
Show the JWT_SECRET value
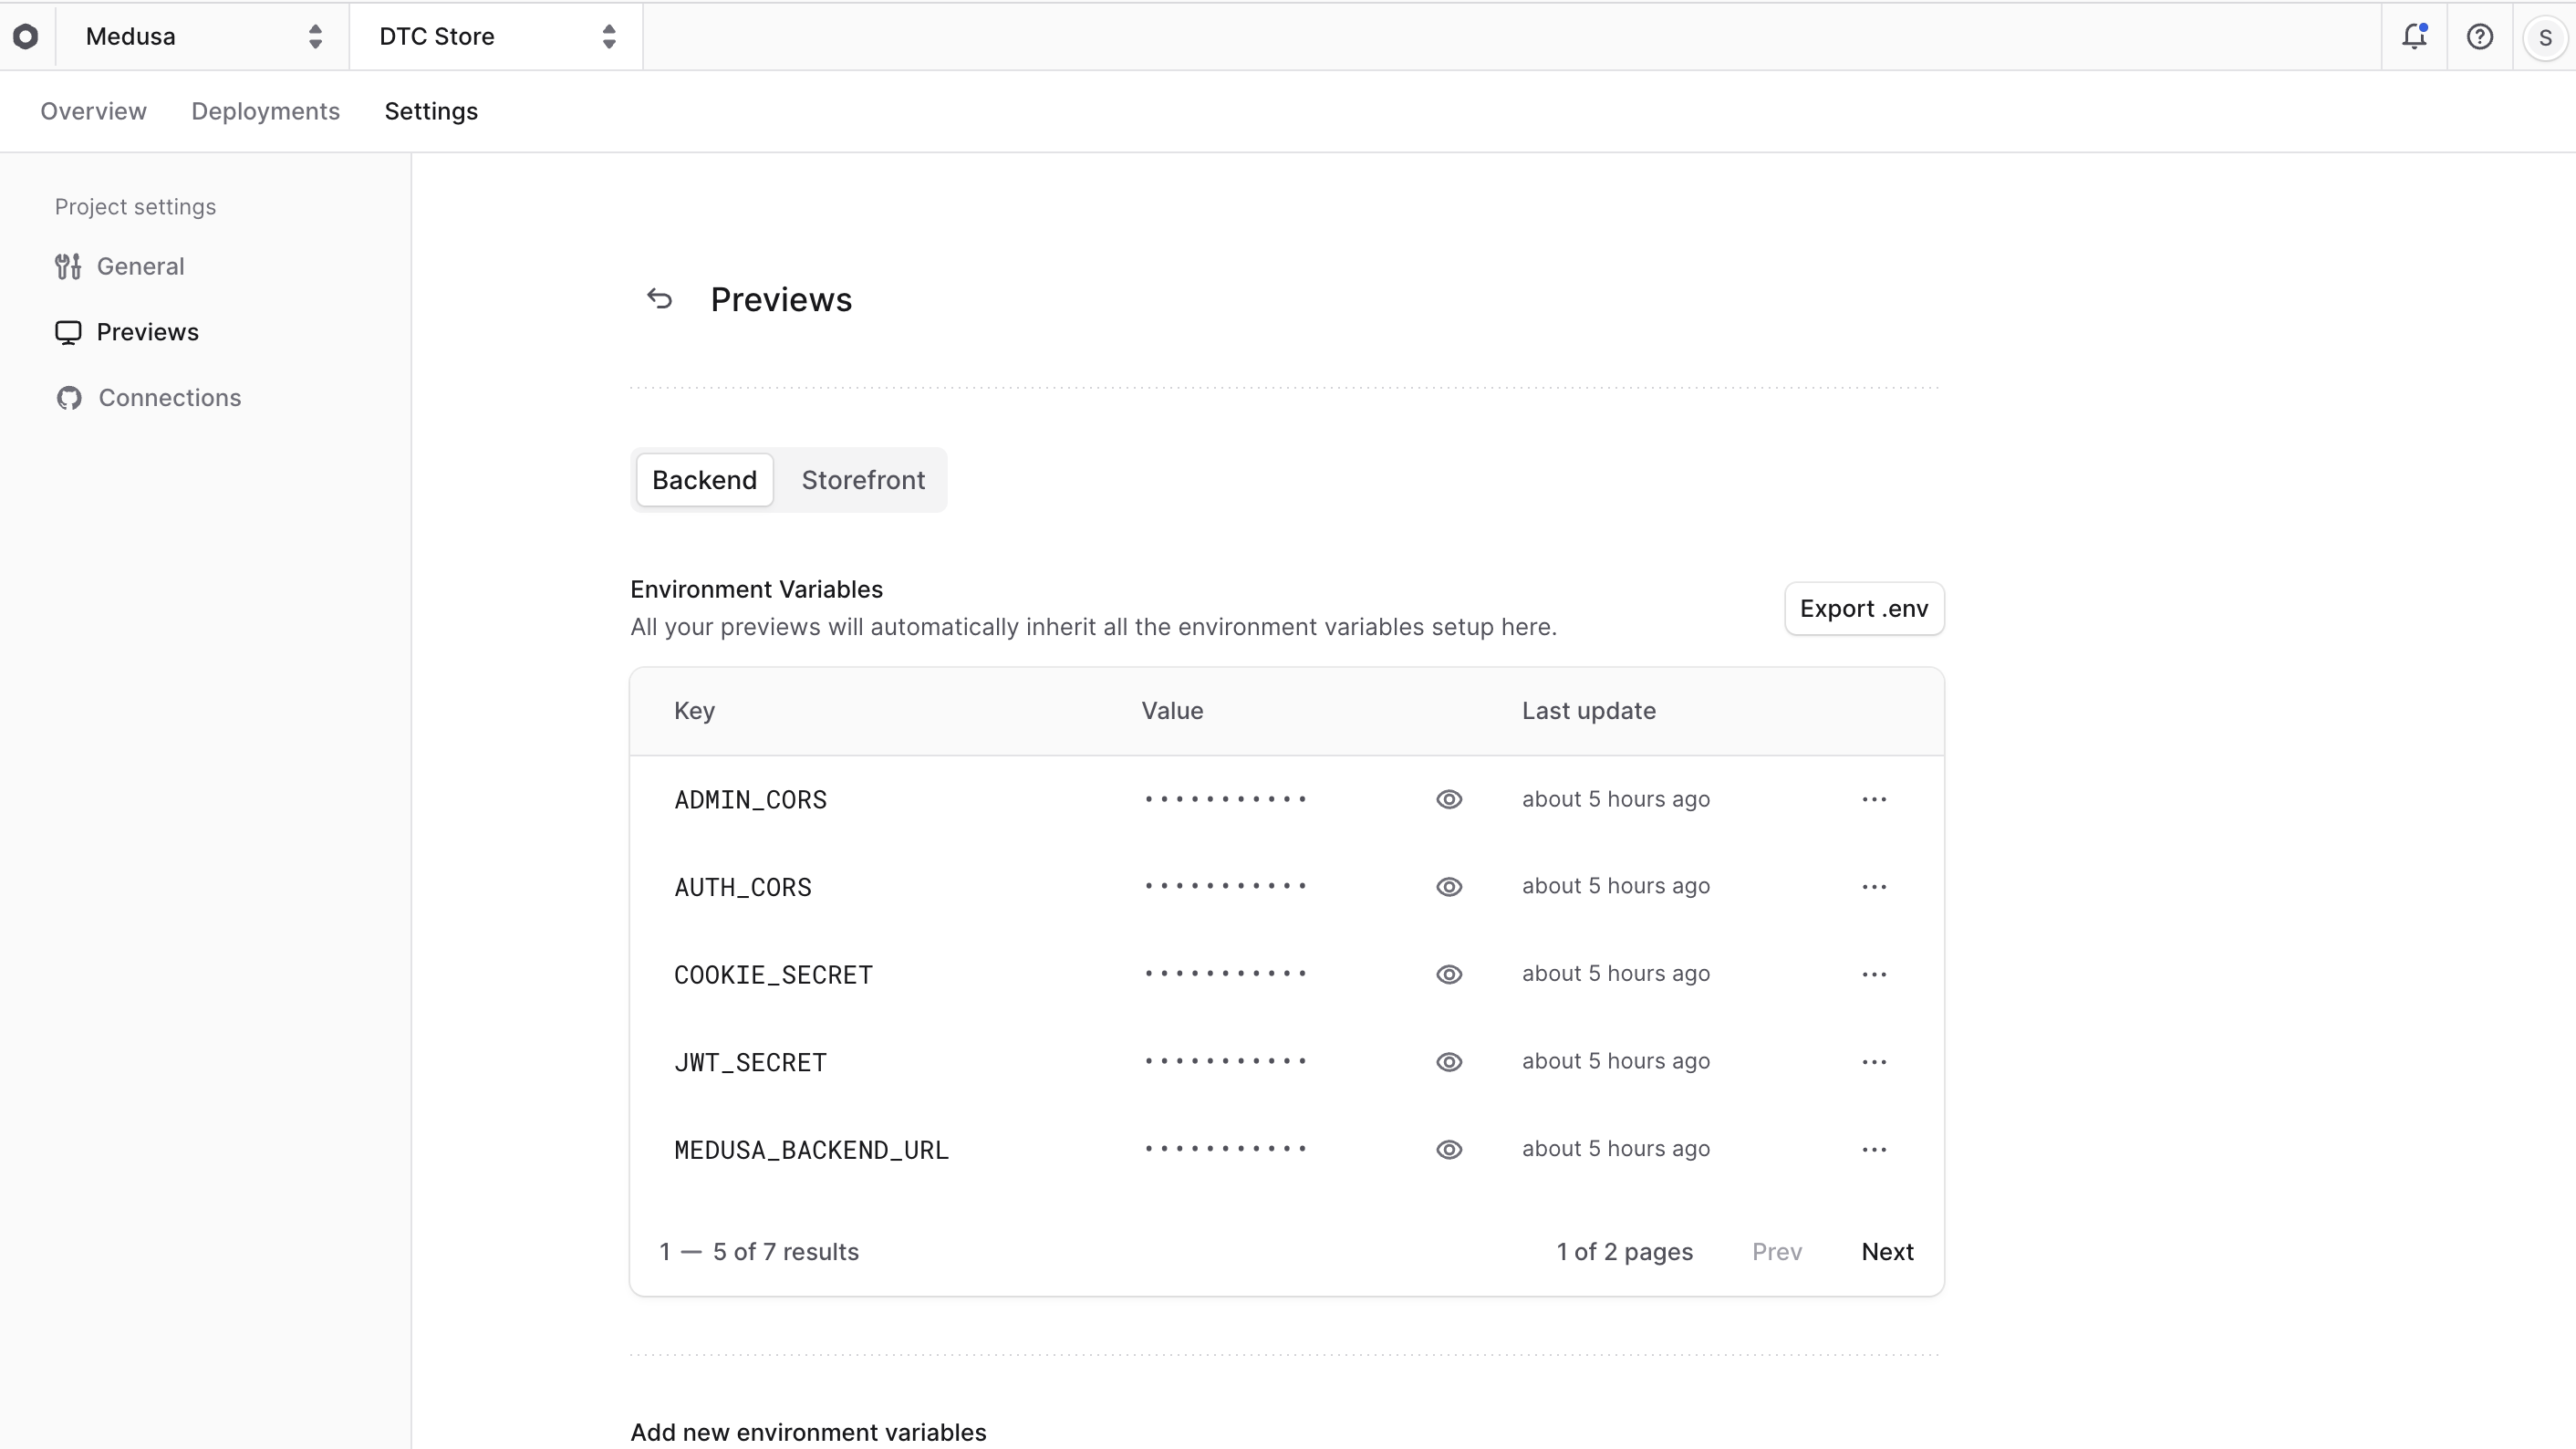[1449, 1061]
